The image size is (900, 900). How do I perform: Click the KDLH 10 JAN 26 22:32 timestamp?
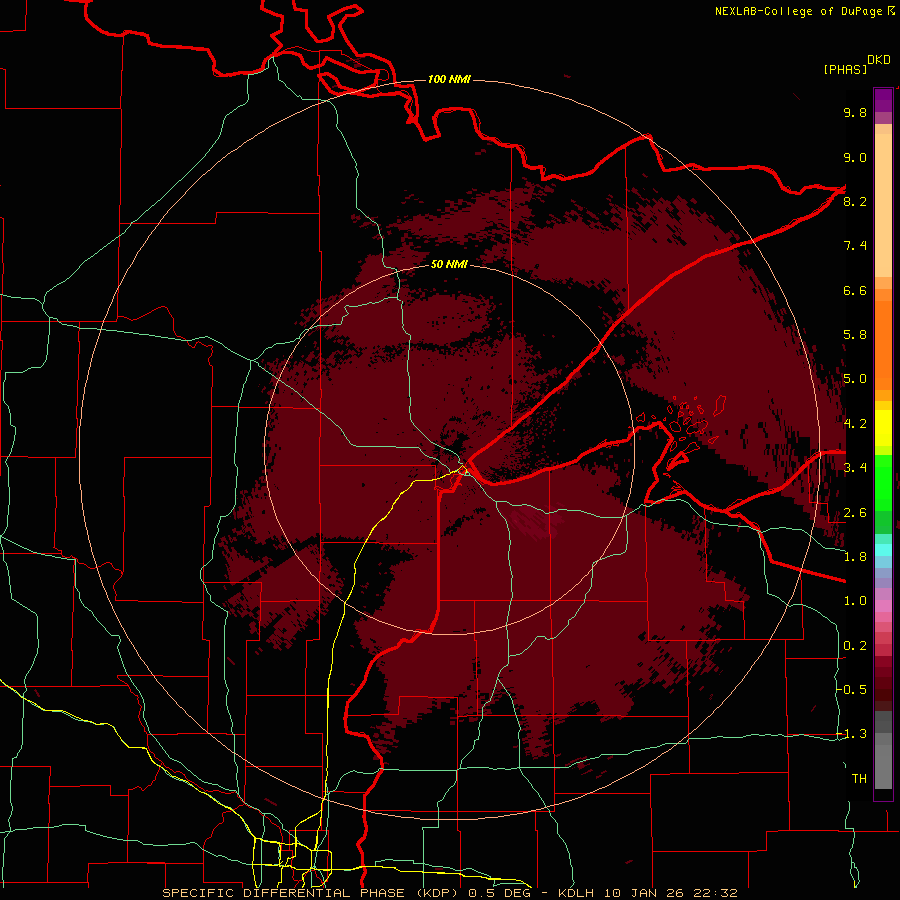[x=648, y=893]
